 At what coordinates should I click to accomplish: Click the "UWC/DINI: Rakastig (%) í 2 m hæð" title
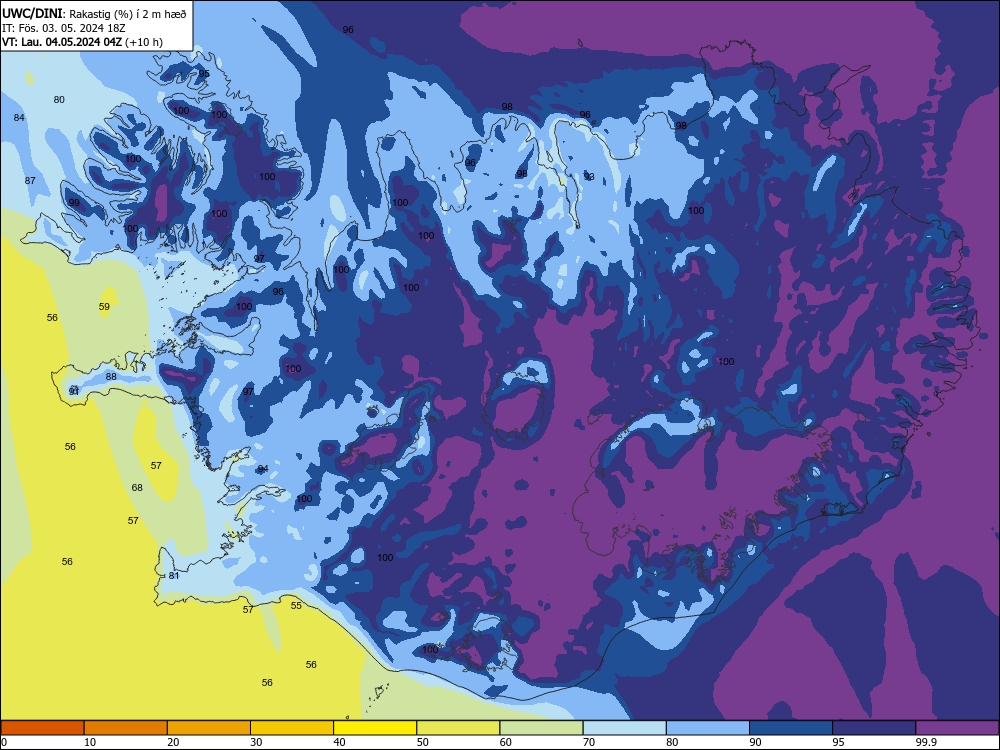click(94, 14)
